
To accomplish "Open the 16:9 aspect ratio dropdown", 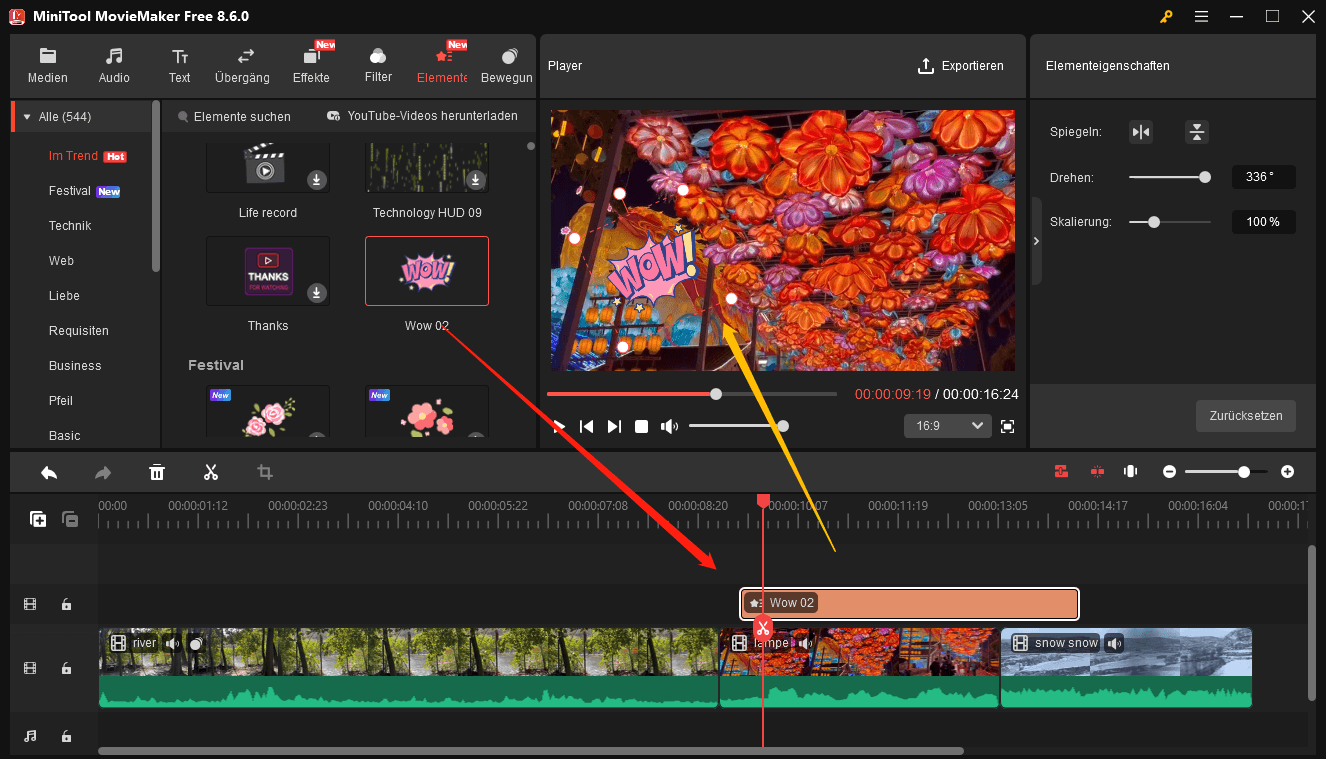I will [x=947, y=425].
